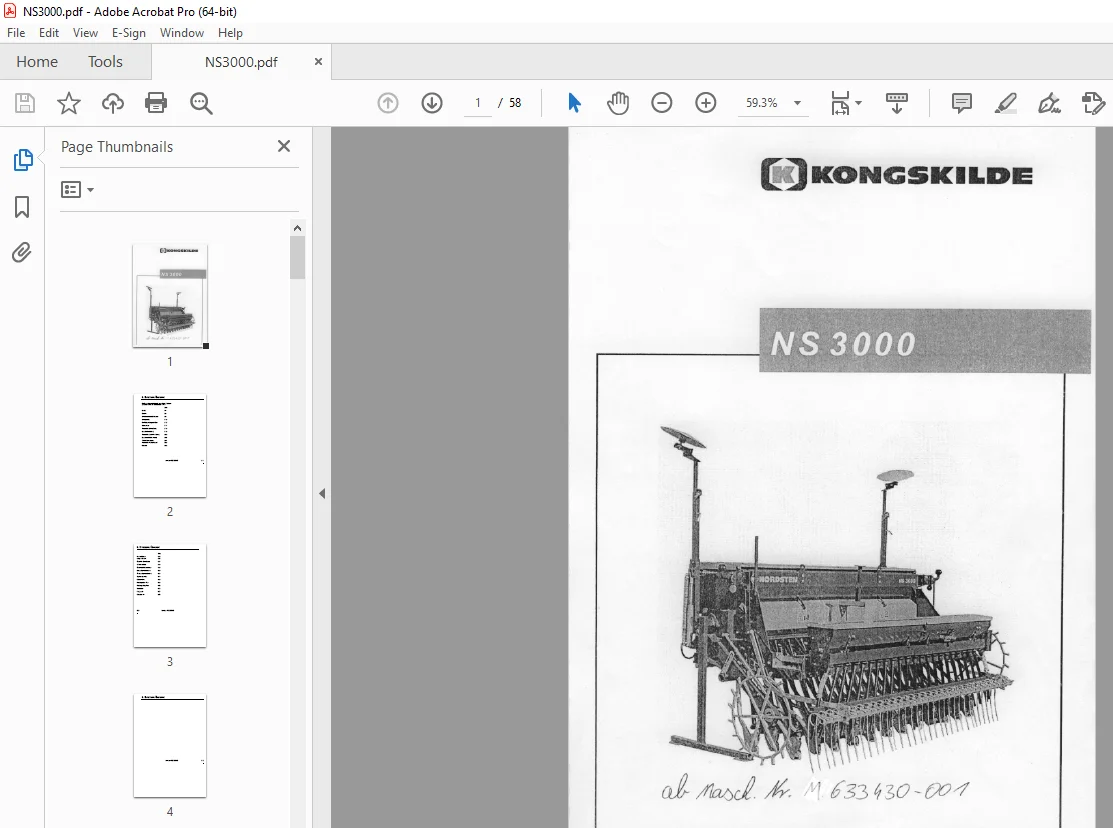Add a comment with note icon
The width and height of the screenshot is (1113, 828).
click(x=962, y=103)
